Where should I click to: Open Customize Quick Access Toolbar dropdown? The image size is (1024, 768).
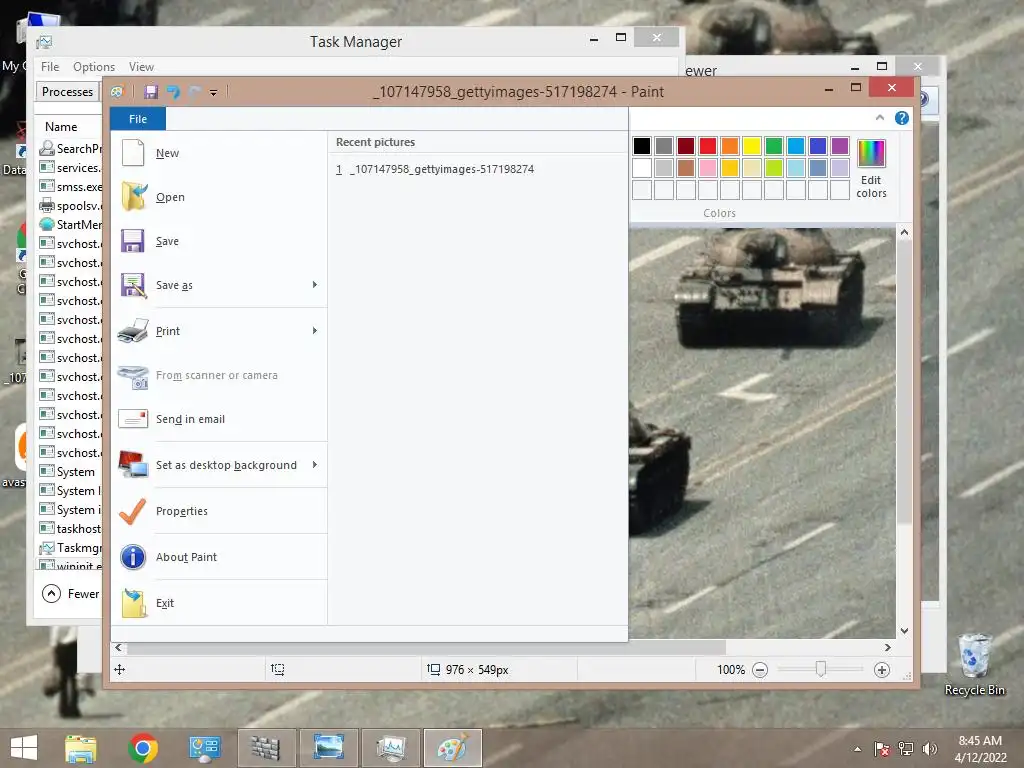tap(214, 93)
